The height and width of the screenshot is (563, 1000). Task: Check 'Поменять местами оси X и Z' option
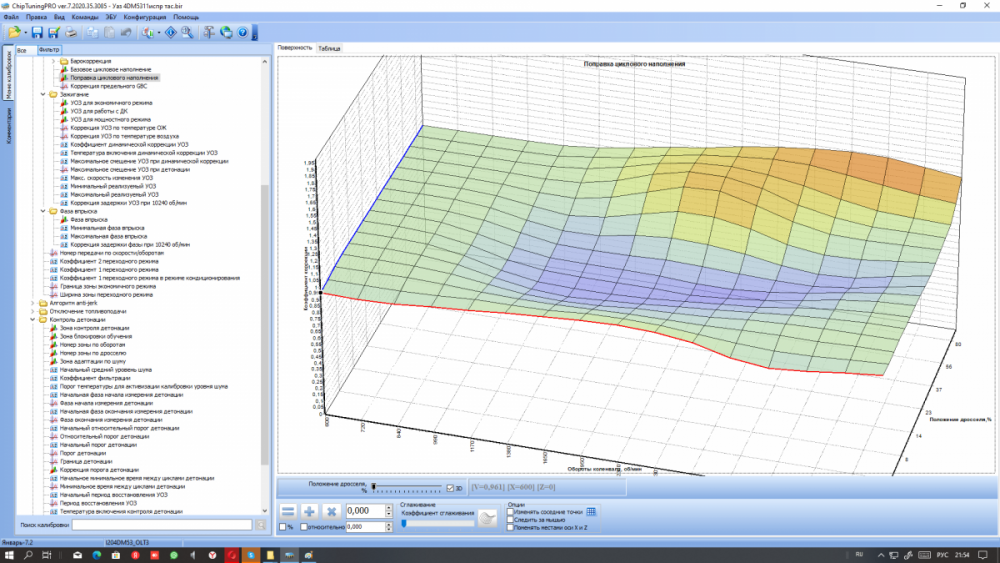tap(511, 527)
